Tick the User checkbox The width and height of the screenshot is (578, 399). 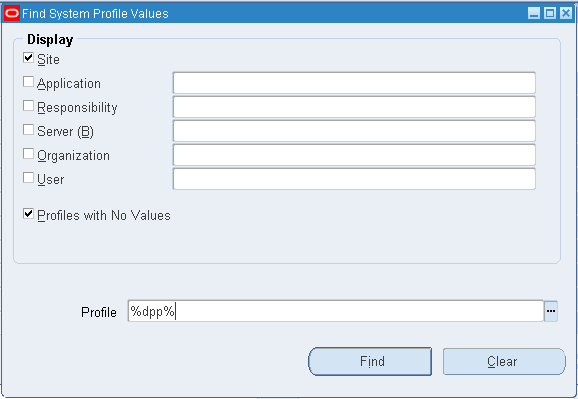(x=28, y=177)
